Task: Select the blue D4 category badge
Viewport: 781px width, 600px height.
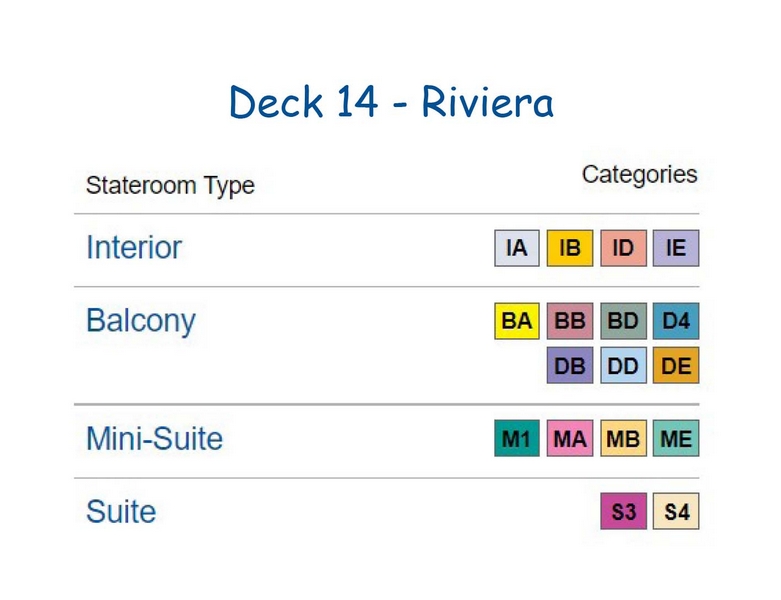Action: 676,321
